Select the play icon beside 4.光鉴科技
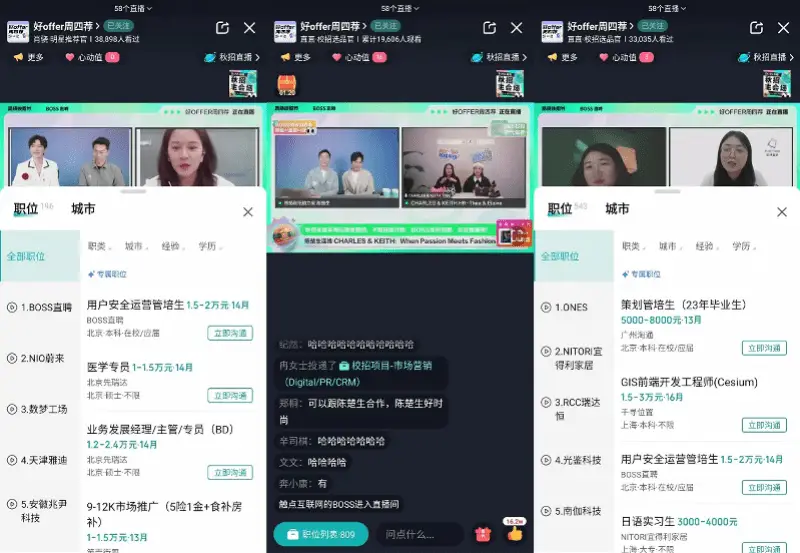 click(546, 460)
